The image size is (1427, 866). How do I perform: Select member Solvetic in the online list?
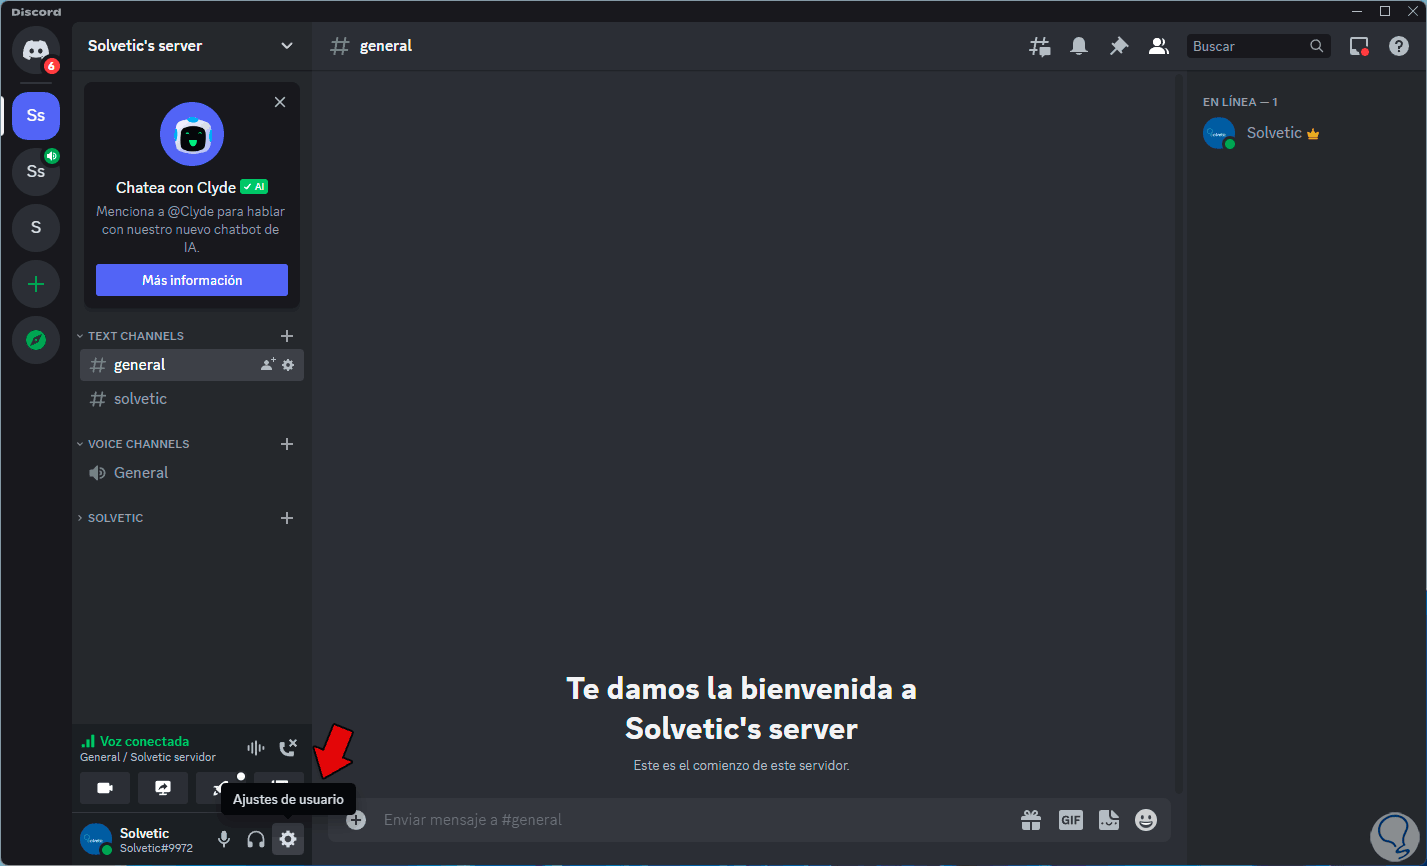(1302, 133)
